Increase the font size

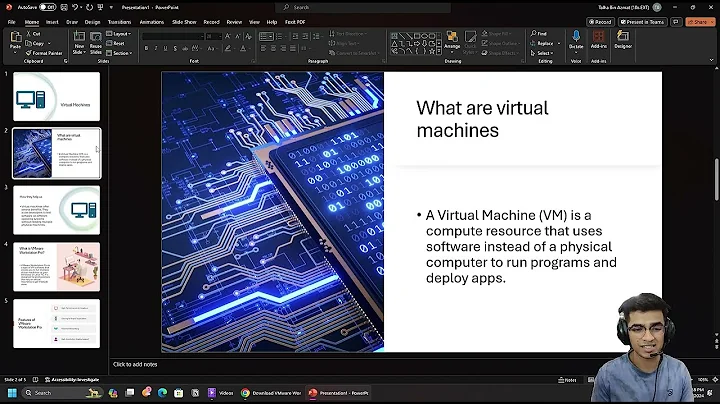pyautogui.click(x=228, y=36)
